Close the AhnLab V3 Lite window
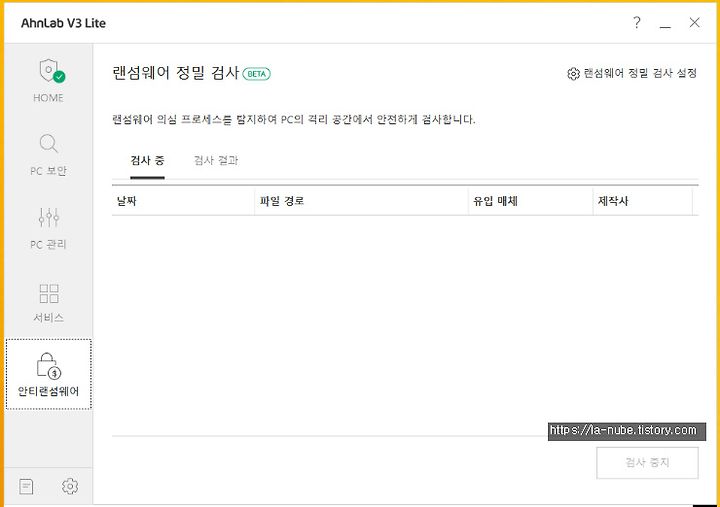This screenshot has height=507, width=720. click(x=694, y=22)
